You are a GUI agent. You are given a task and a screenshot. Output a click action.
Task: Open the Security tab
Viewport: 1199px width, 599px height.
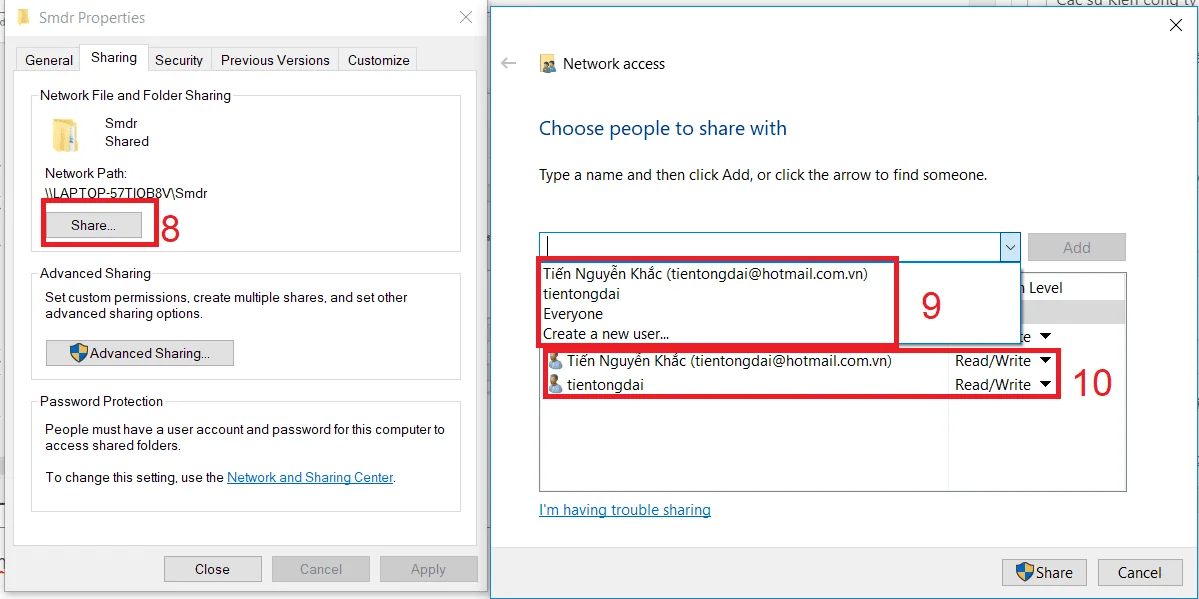click(179, 60)
